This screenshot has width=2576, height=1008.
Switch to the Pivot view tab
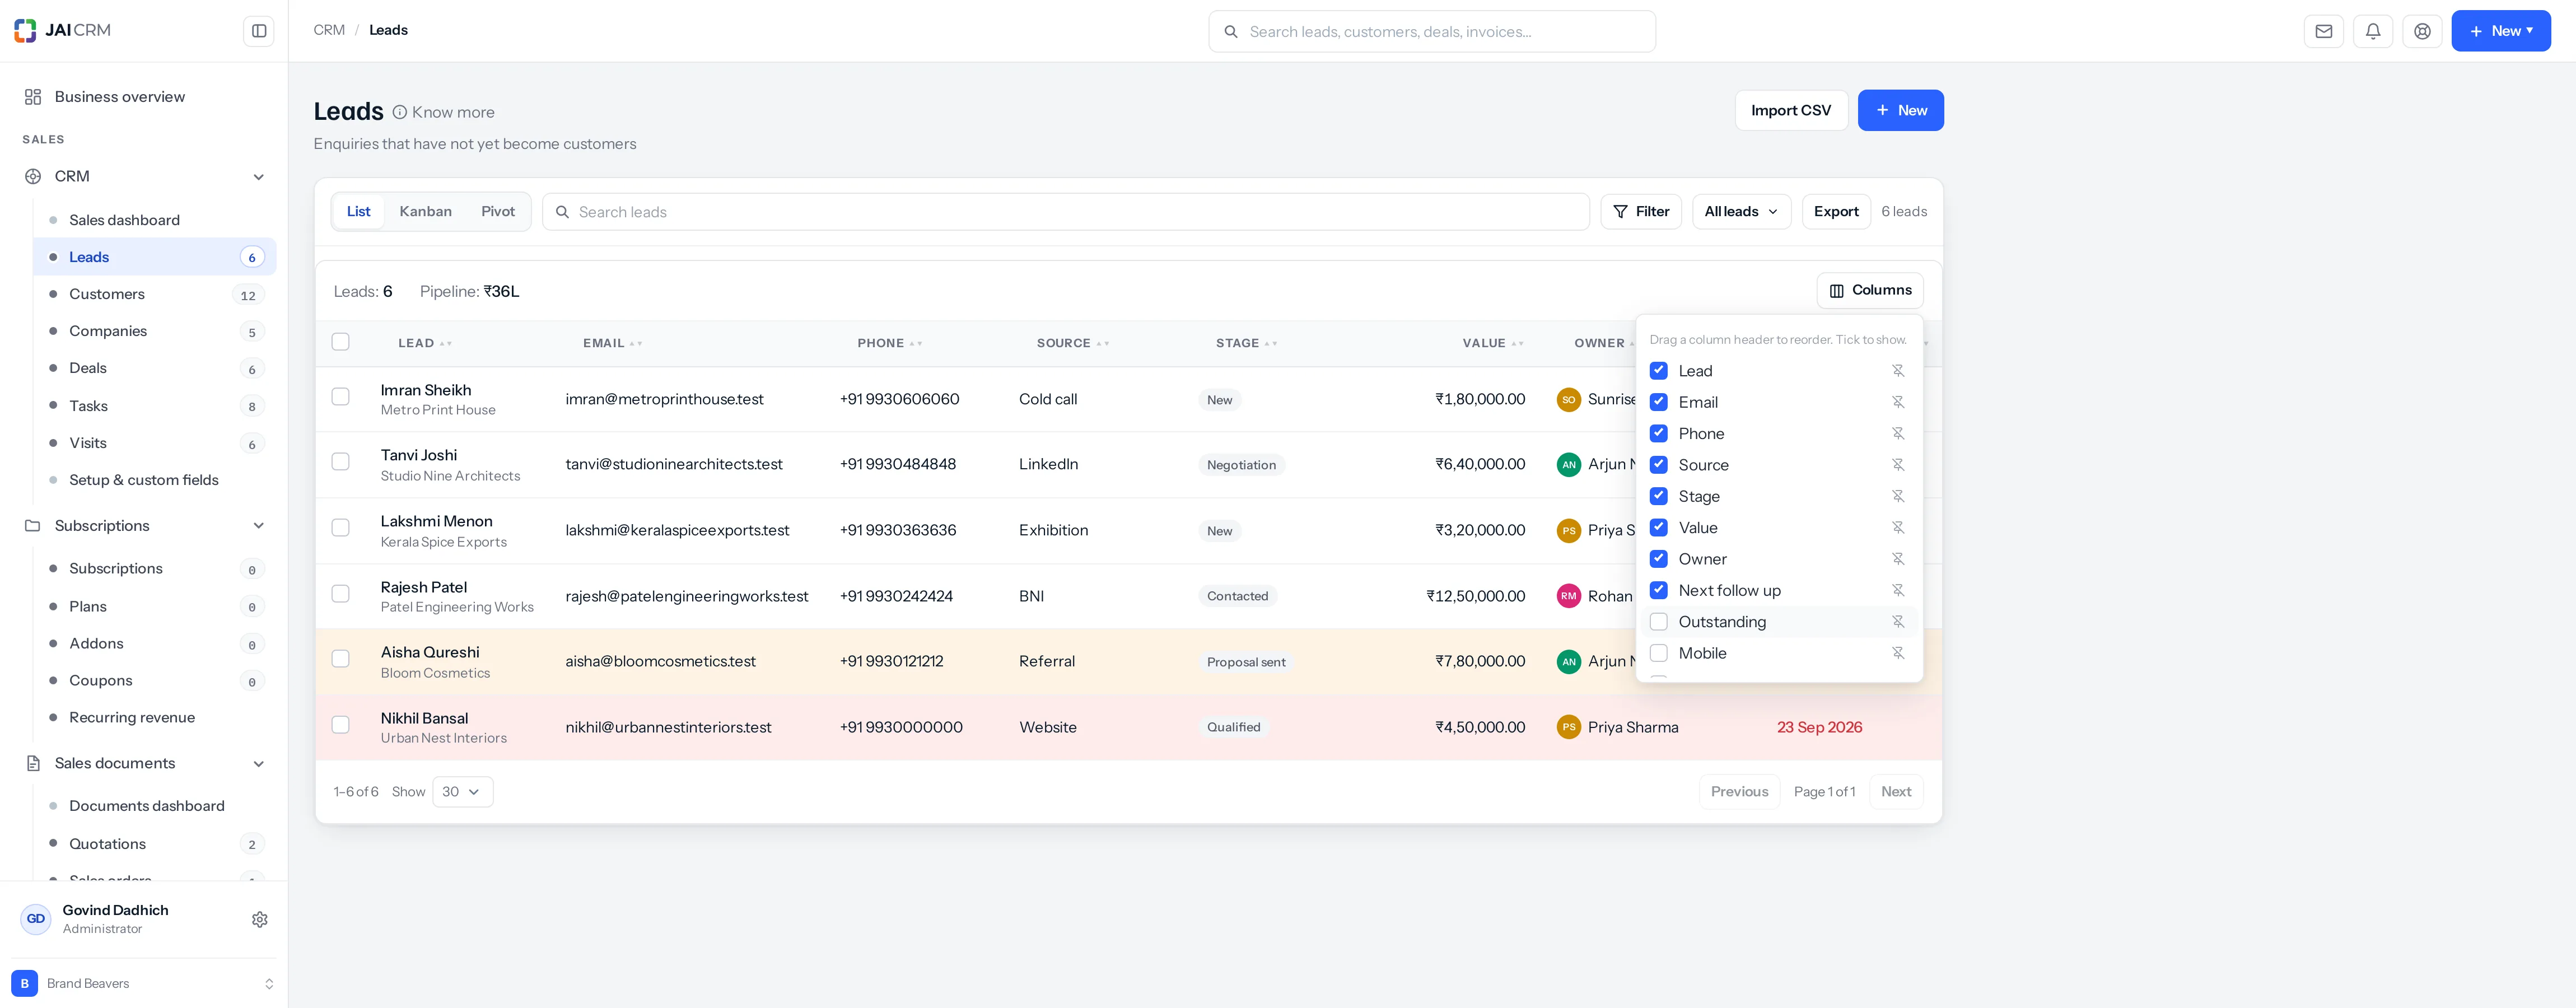498,211
